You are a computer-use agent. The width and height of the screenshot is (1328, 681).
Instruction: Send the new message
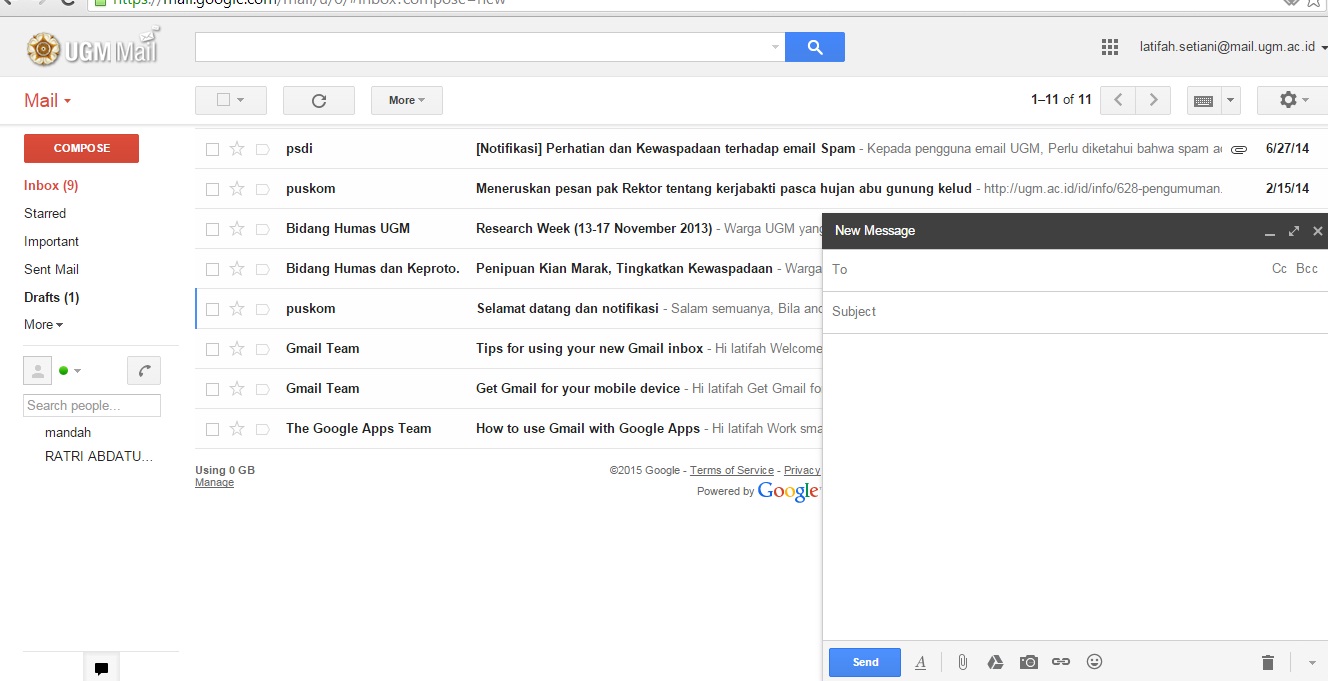click(865, 662)
